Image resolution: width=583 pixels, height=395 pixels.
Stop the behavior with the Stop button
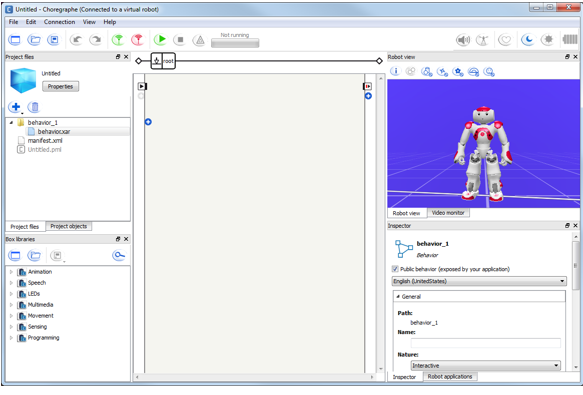180,40
